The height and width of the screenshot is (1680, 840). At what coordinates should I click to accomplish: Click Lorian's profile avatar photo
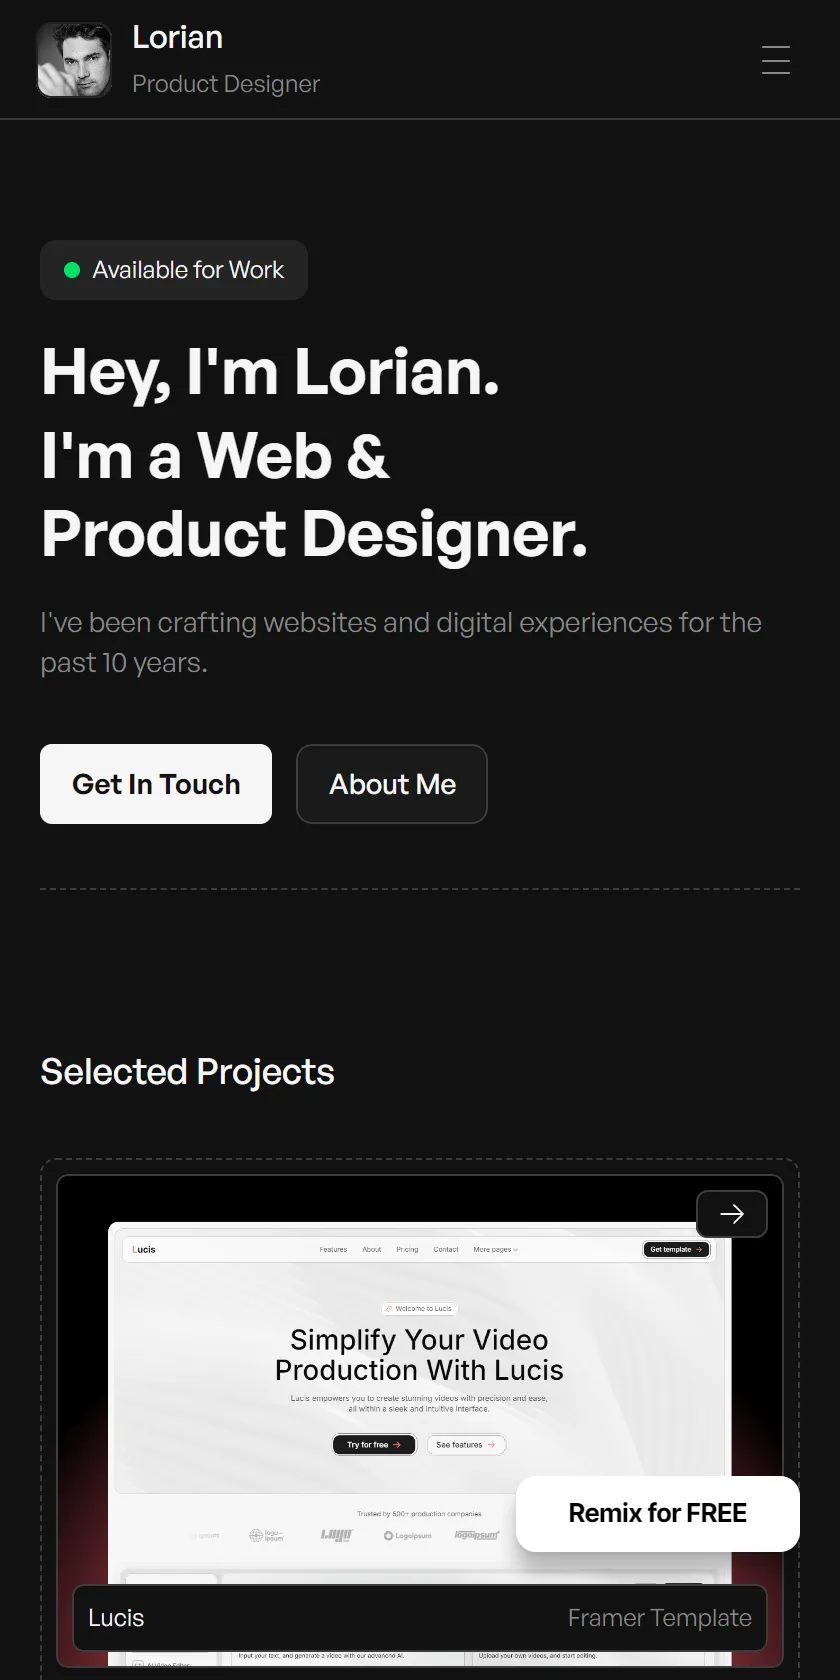pos(74,60)
